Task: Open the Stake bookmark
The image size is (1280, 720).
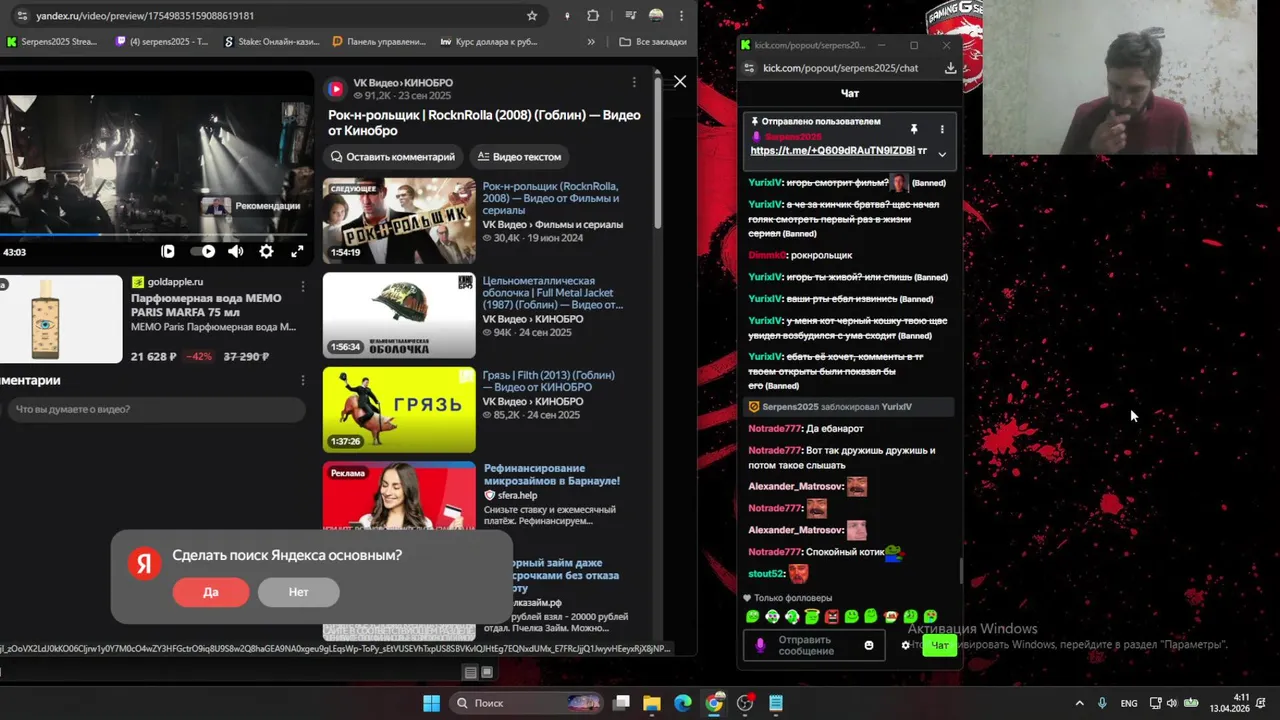Action: (272, 42)
